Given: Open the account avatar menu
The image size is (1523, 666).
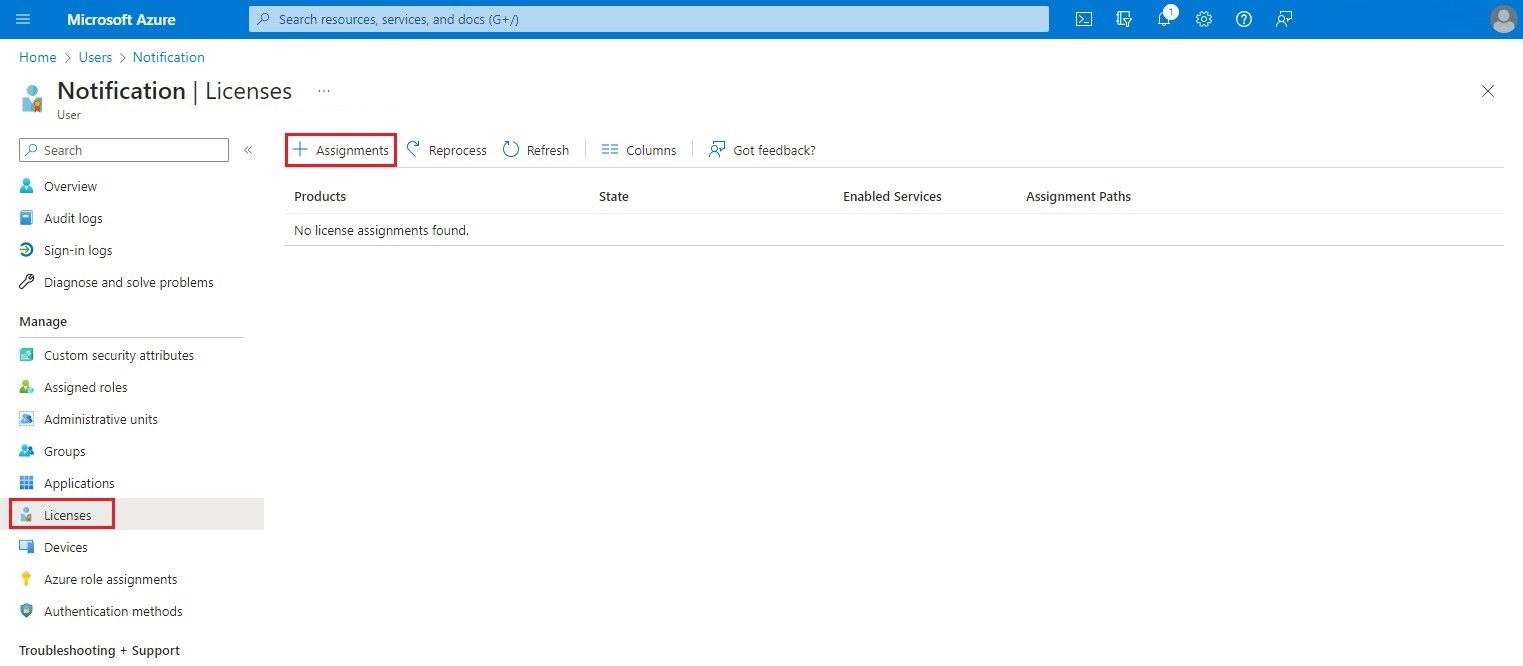Looking at the screenshot, I should (1503, 19).
